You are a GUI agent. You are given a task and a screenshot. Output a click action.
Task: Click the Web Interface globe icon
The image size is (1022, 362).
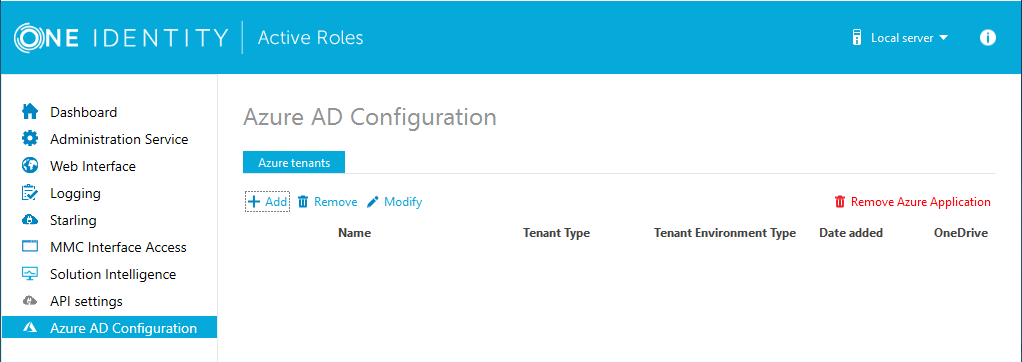coord(30,166)
